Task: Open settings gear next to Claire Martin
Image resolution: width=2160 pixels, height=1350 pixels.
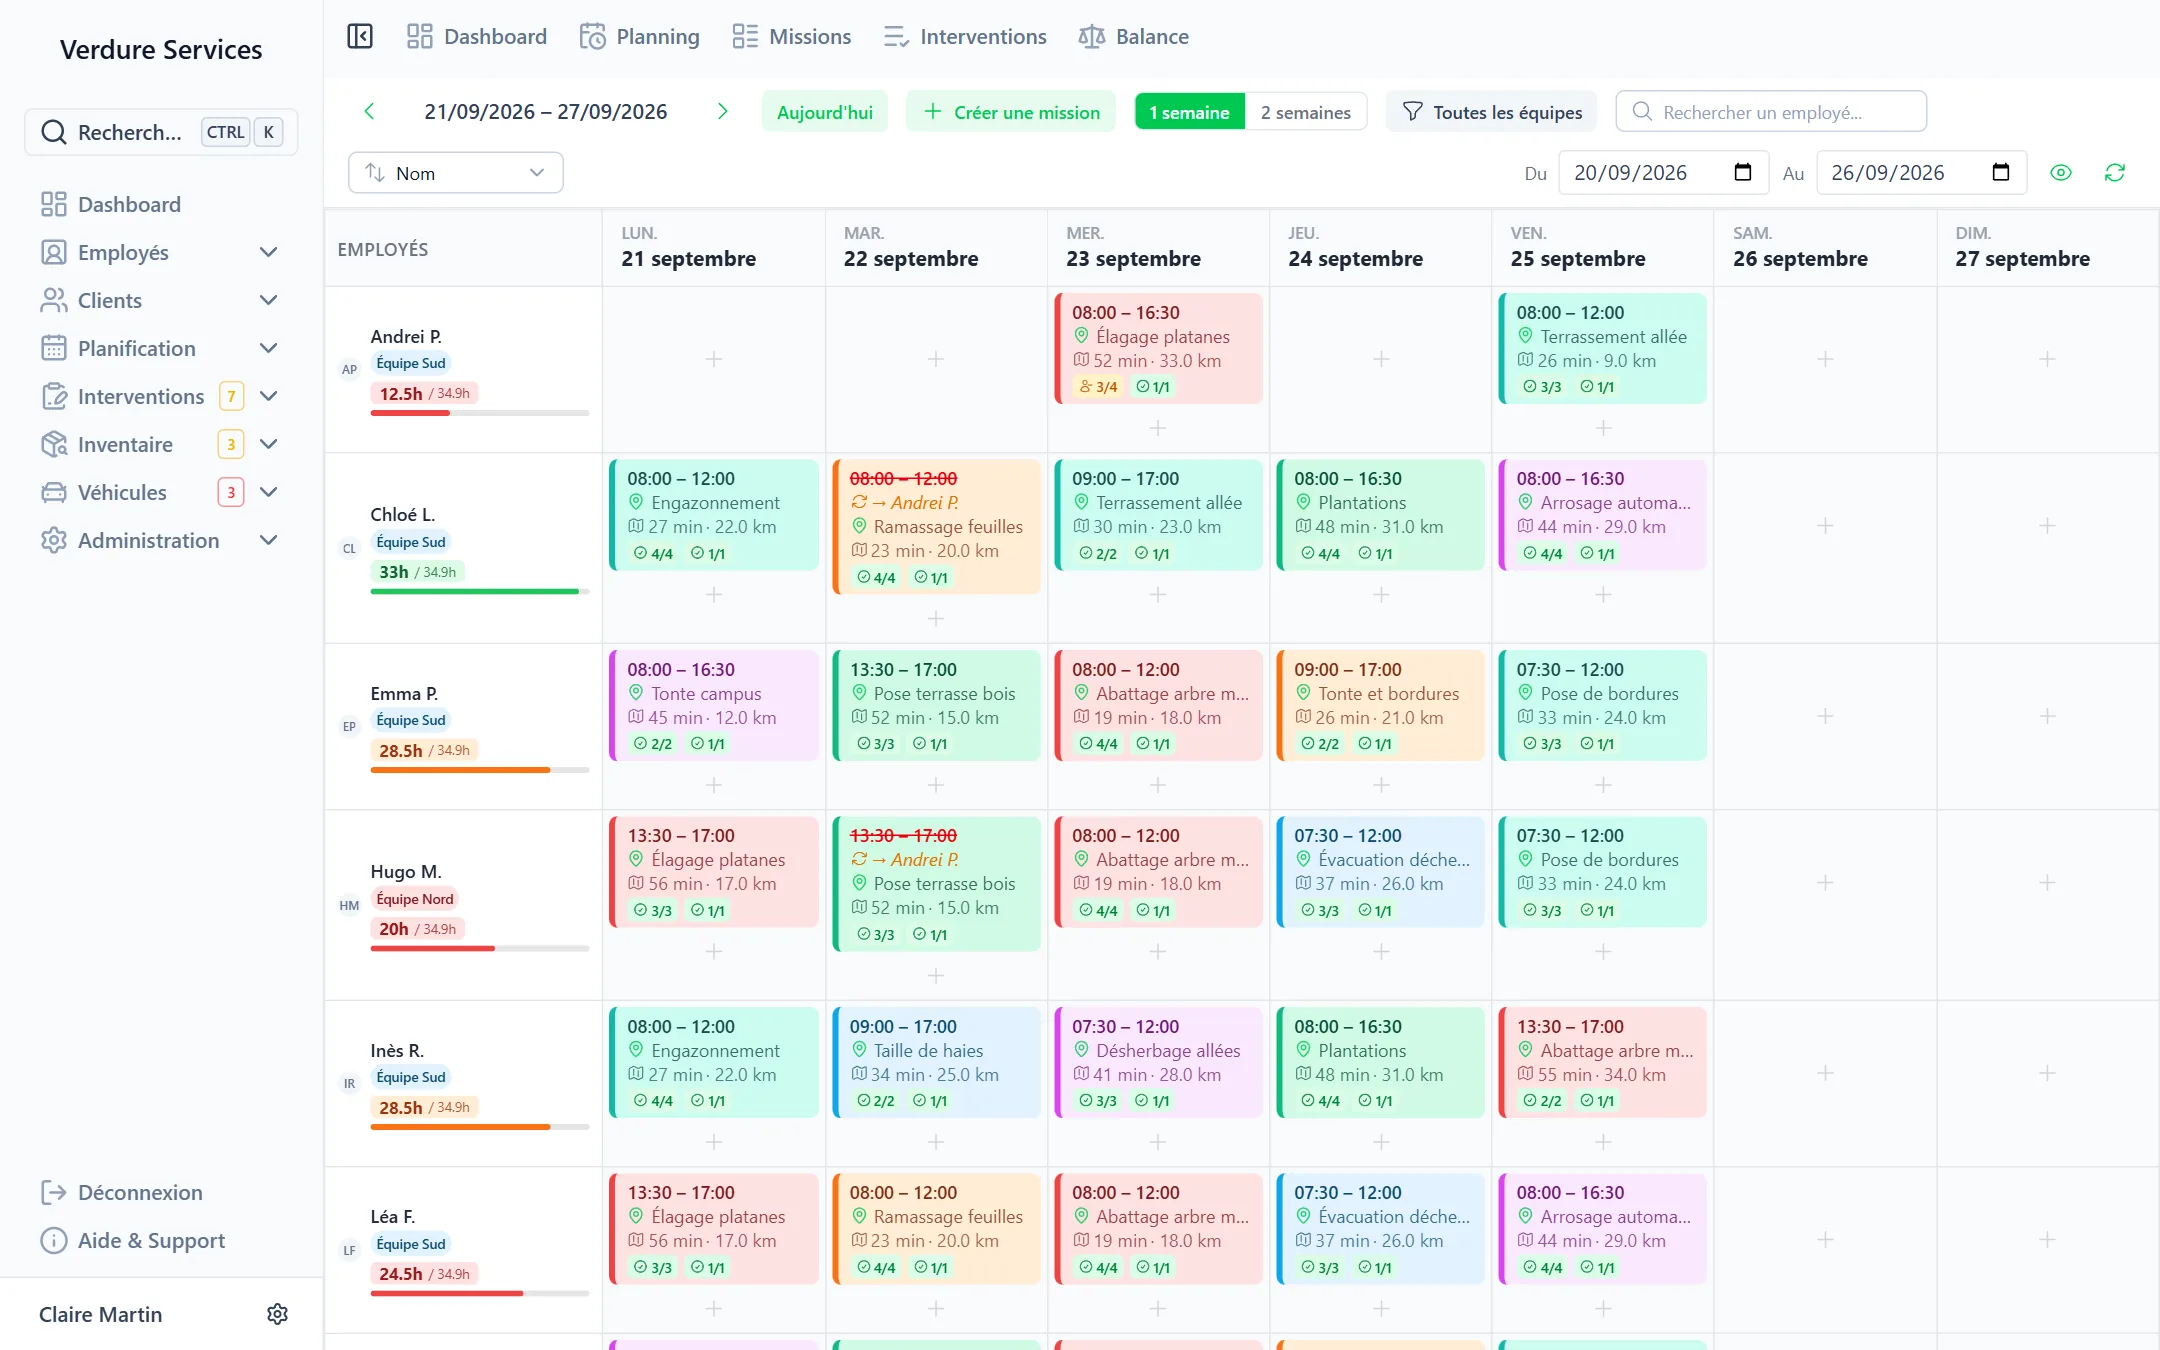Action: tap(277, 1314)
